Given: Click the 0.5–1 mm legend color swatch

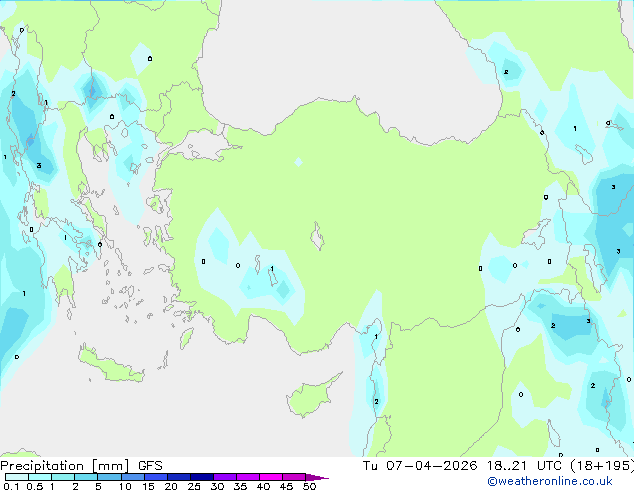Looking at the screenshot, I should [40, 477].
